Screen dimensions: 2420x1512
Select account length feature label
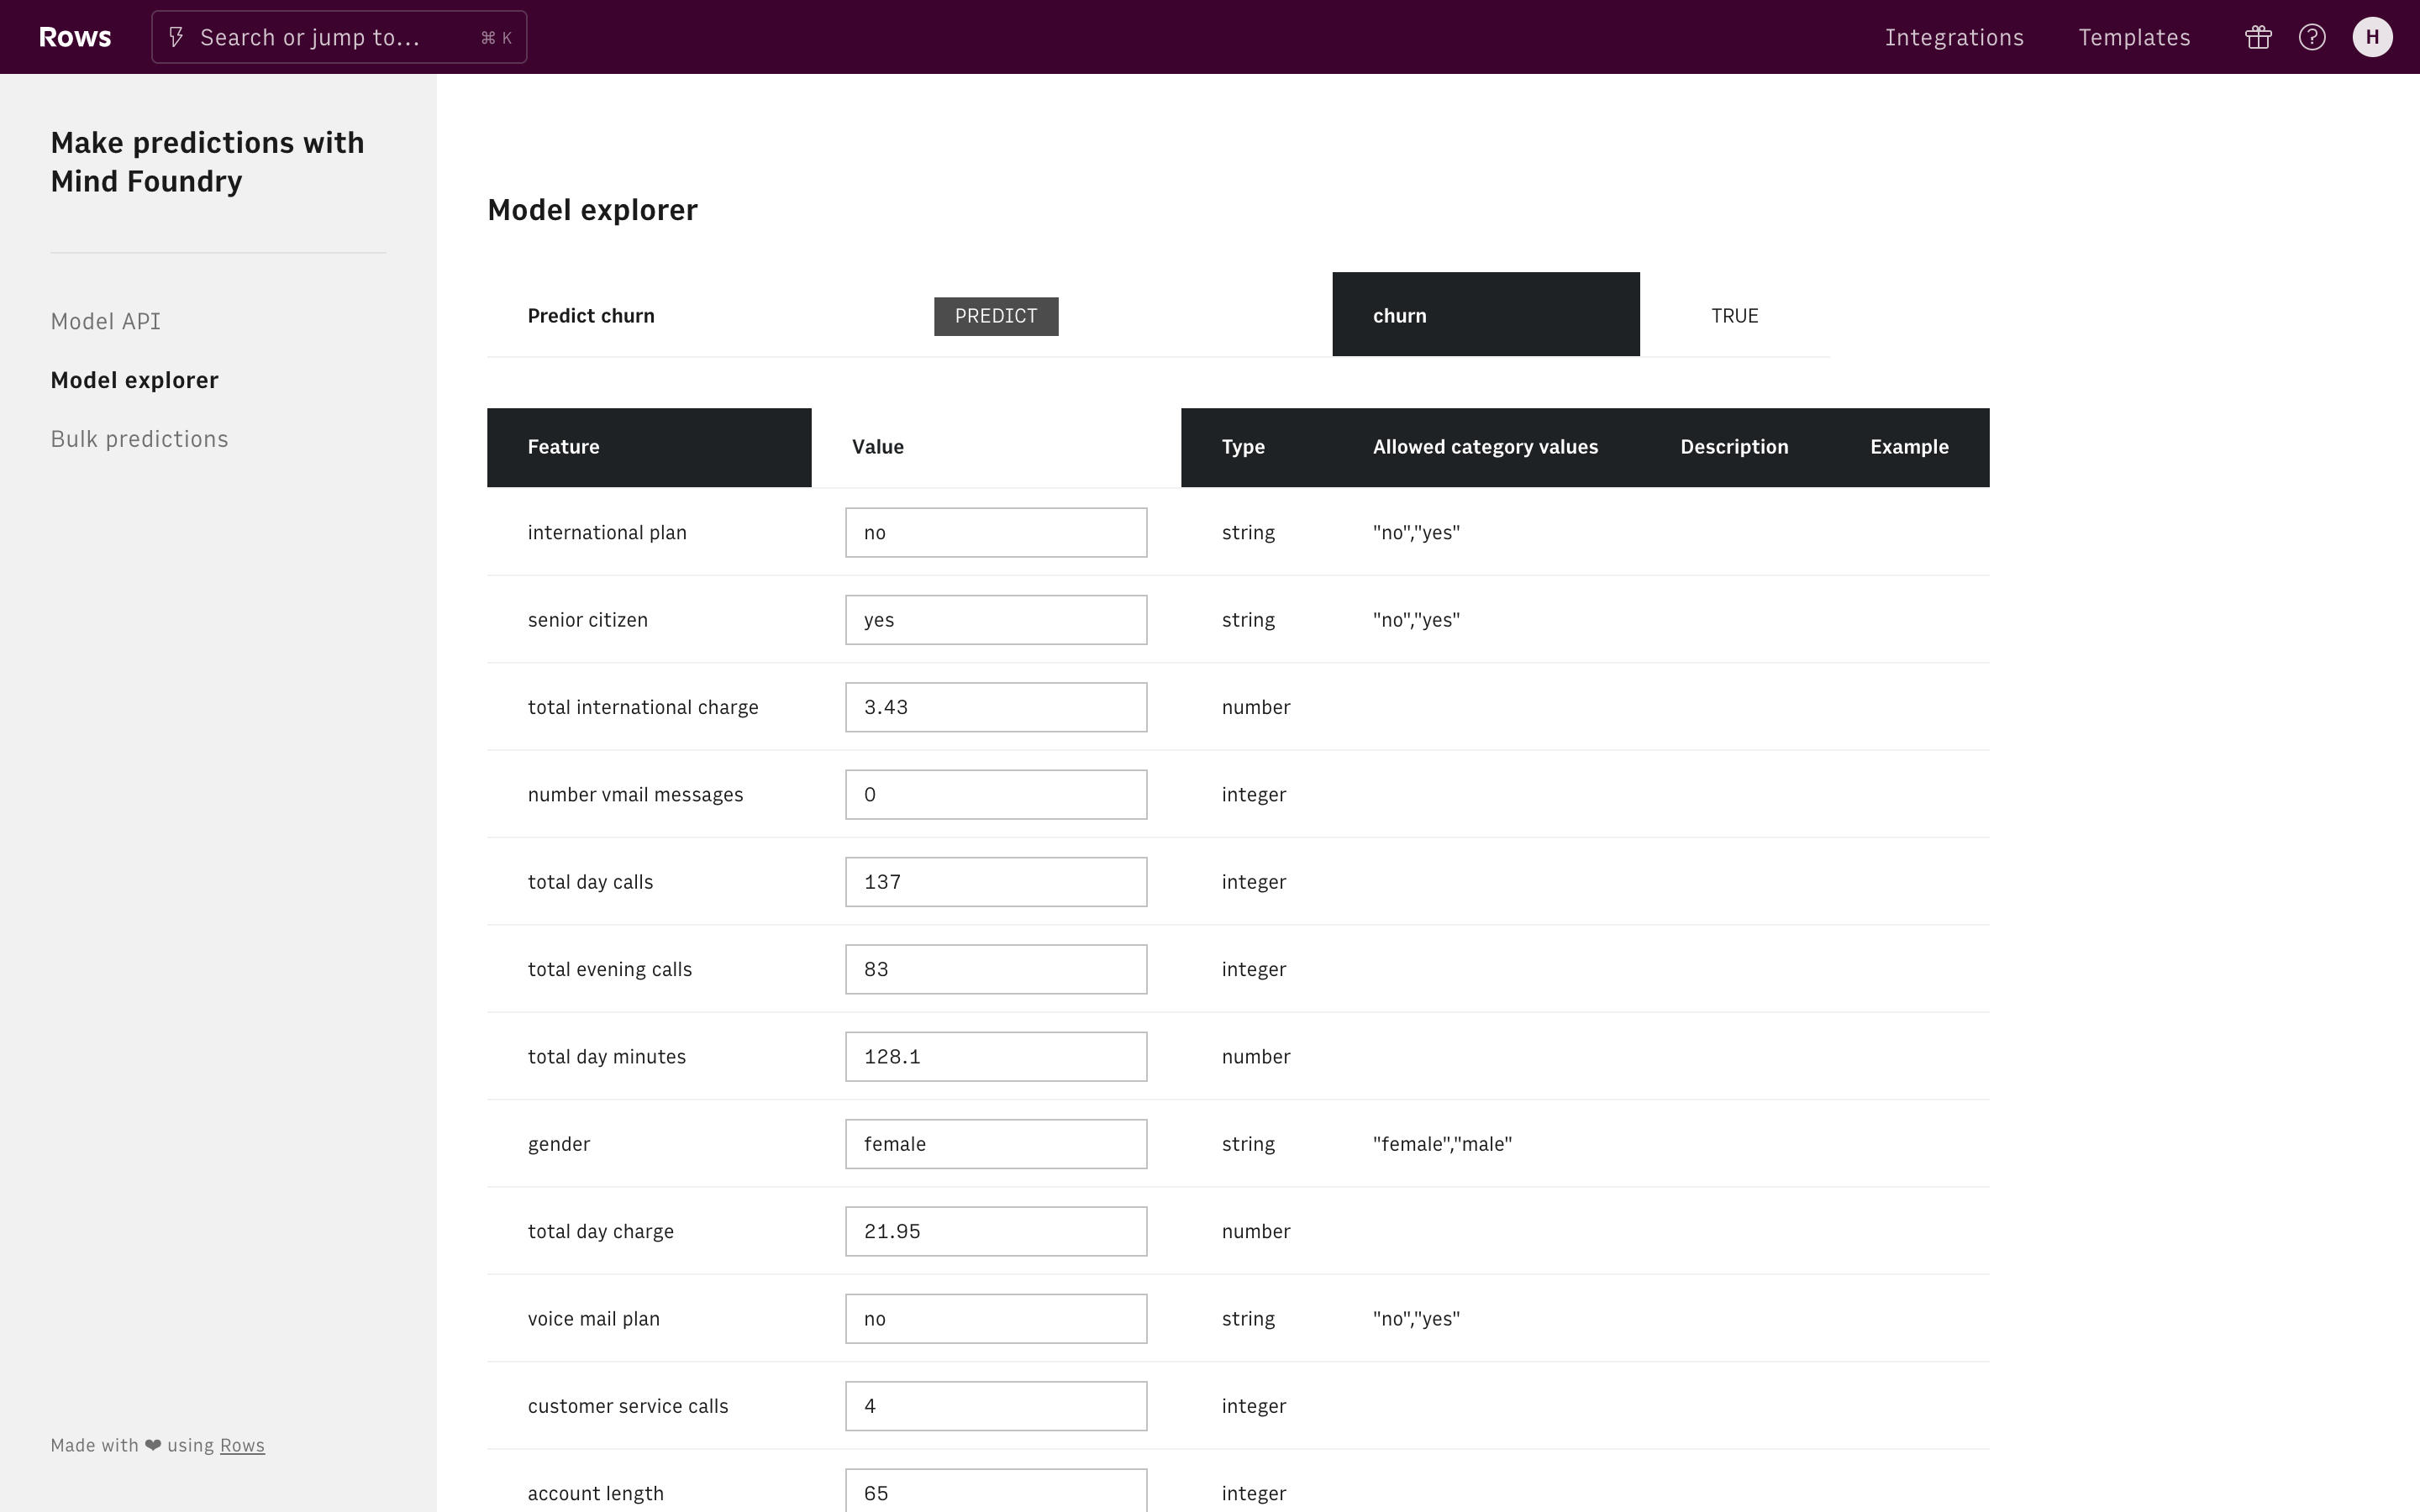[596, 1493]
